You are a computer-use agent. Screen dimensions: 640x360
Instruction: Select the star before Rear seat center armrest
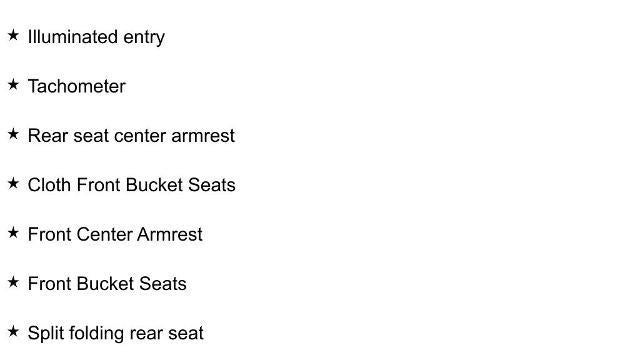[x=13, y=134]
